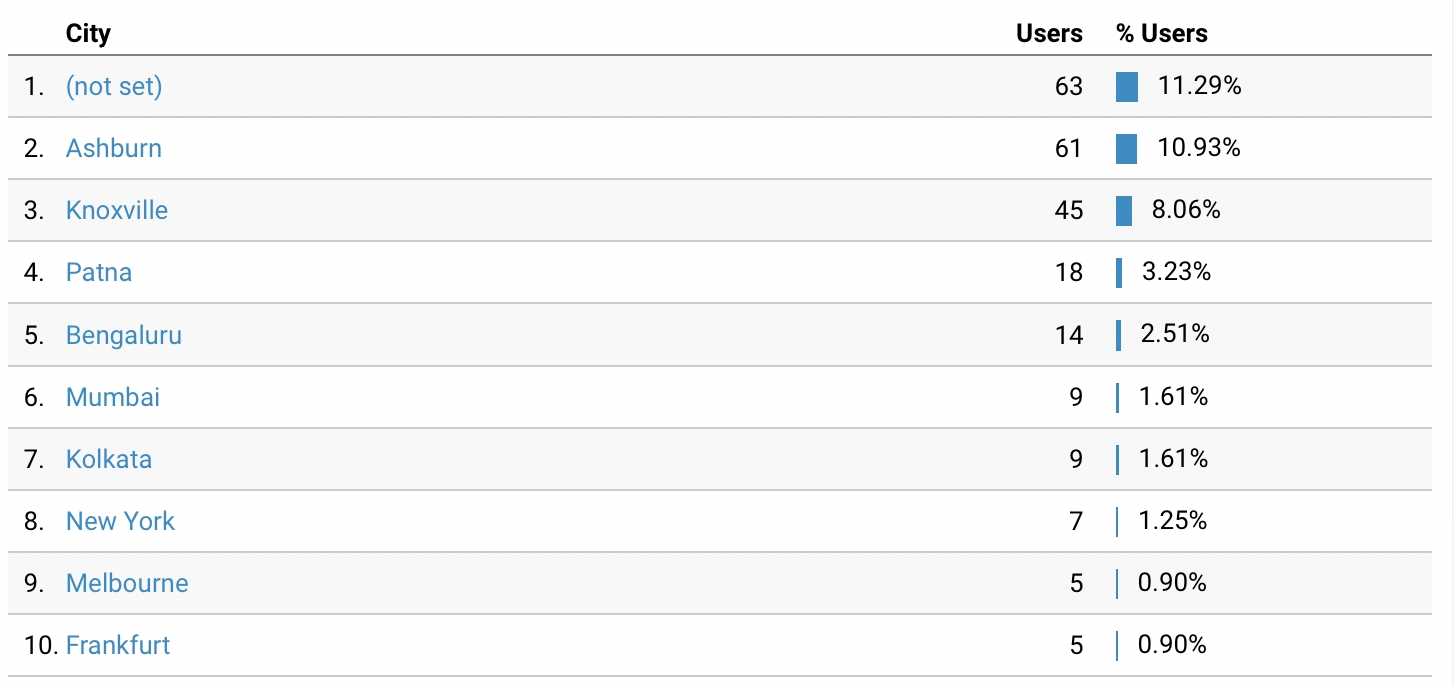Click the 11.29% users bar
This screenshot has width=1454, height=686.
click(x=1127, y=87)
